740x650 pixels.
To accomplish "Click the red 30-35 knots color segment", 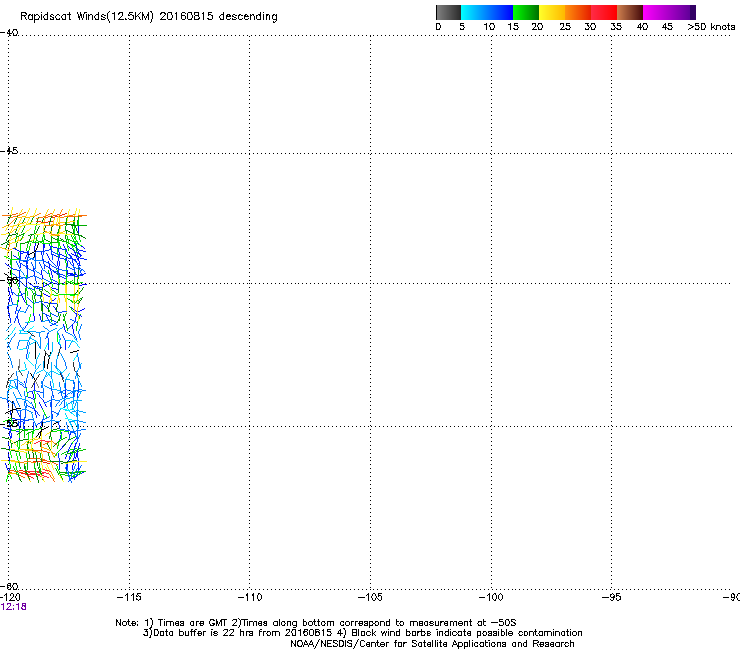I will click(604, 12).
